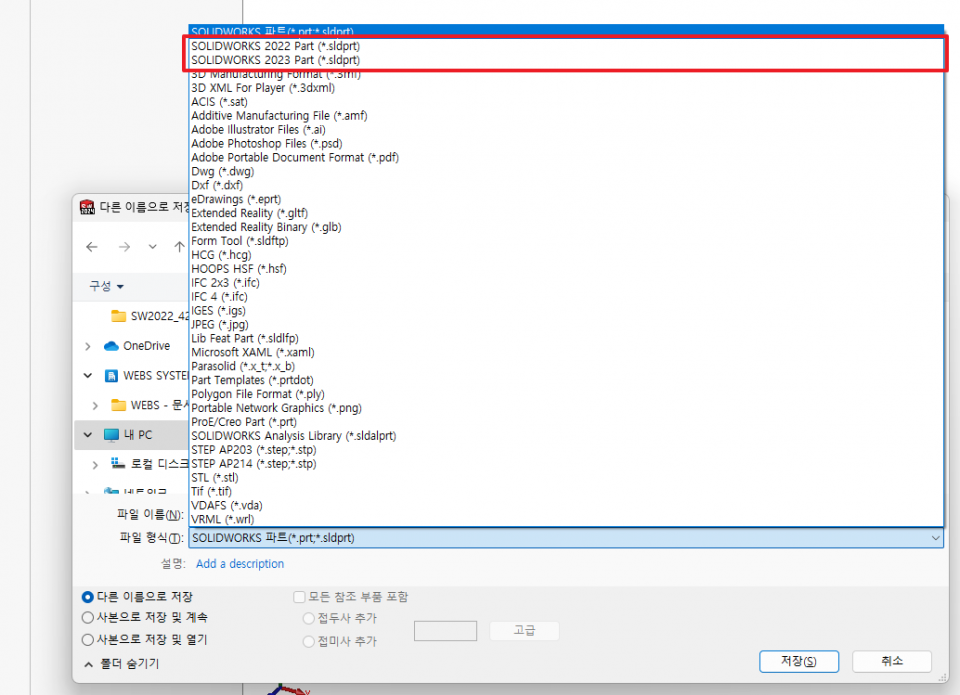Collapse the WEBS SYSTEM tree node
This screenshot has width=960, height=695.
pyautogui.click(x=88, y=375)
